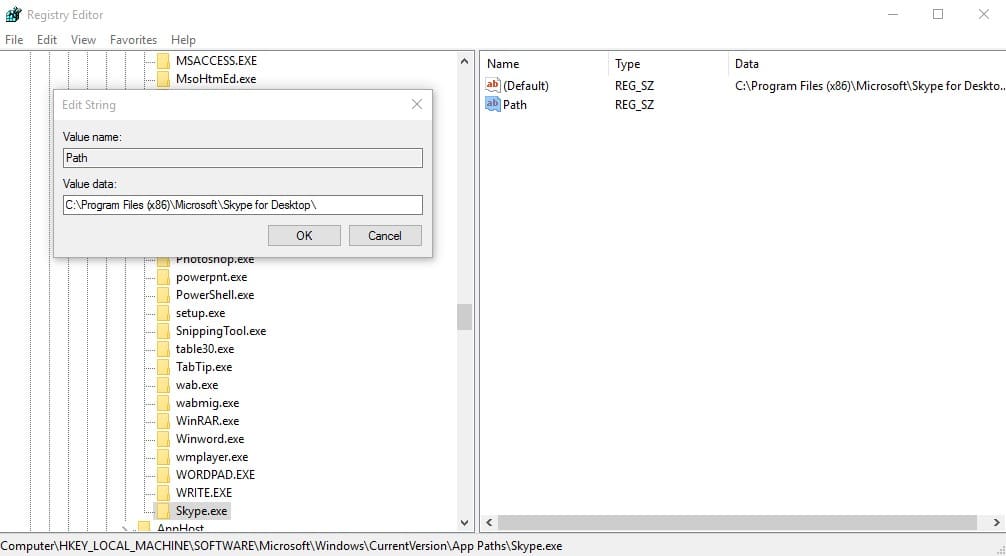The height and width of the screenshot is (556, 1006).
Task: Select the Skype.exe folder icon
Action: (164, 511)
